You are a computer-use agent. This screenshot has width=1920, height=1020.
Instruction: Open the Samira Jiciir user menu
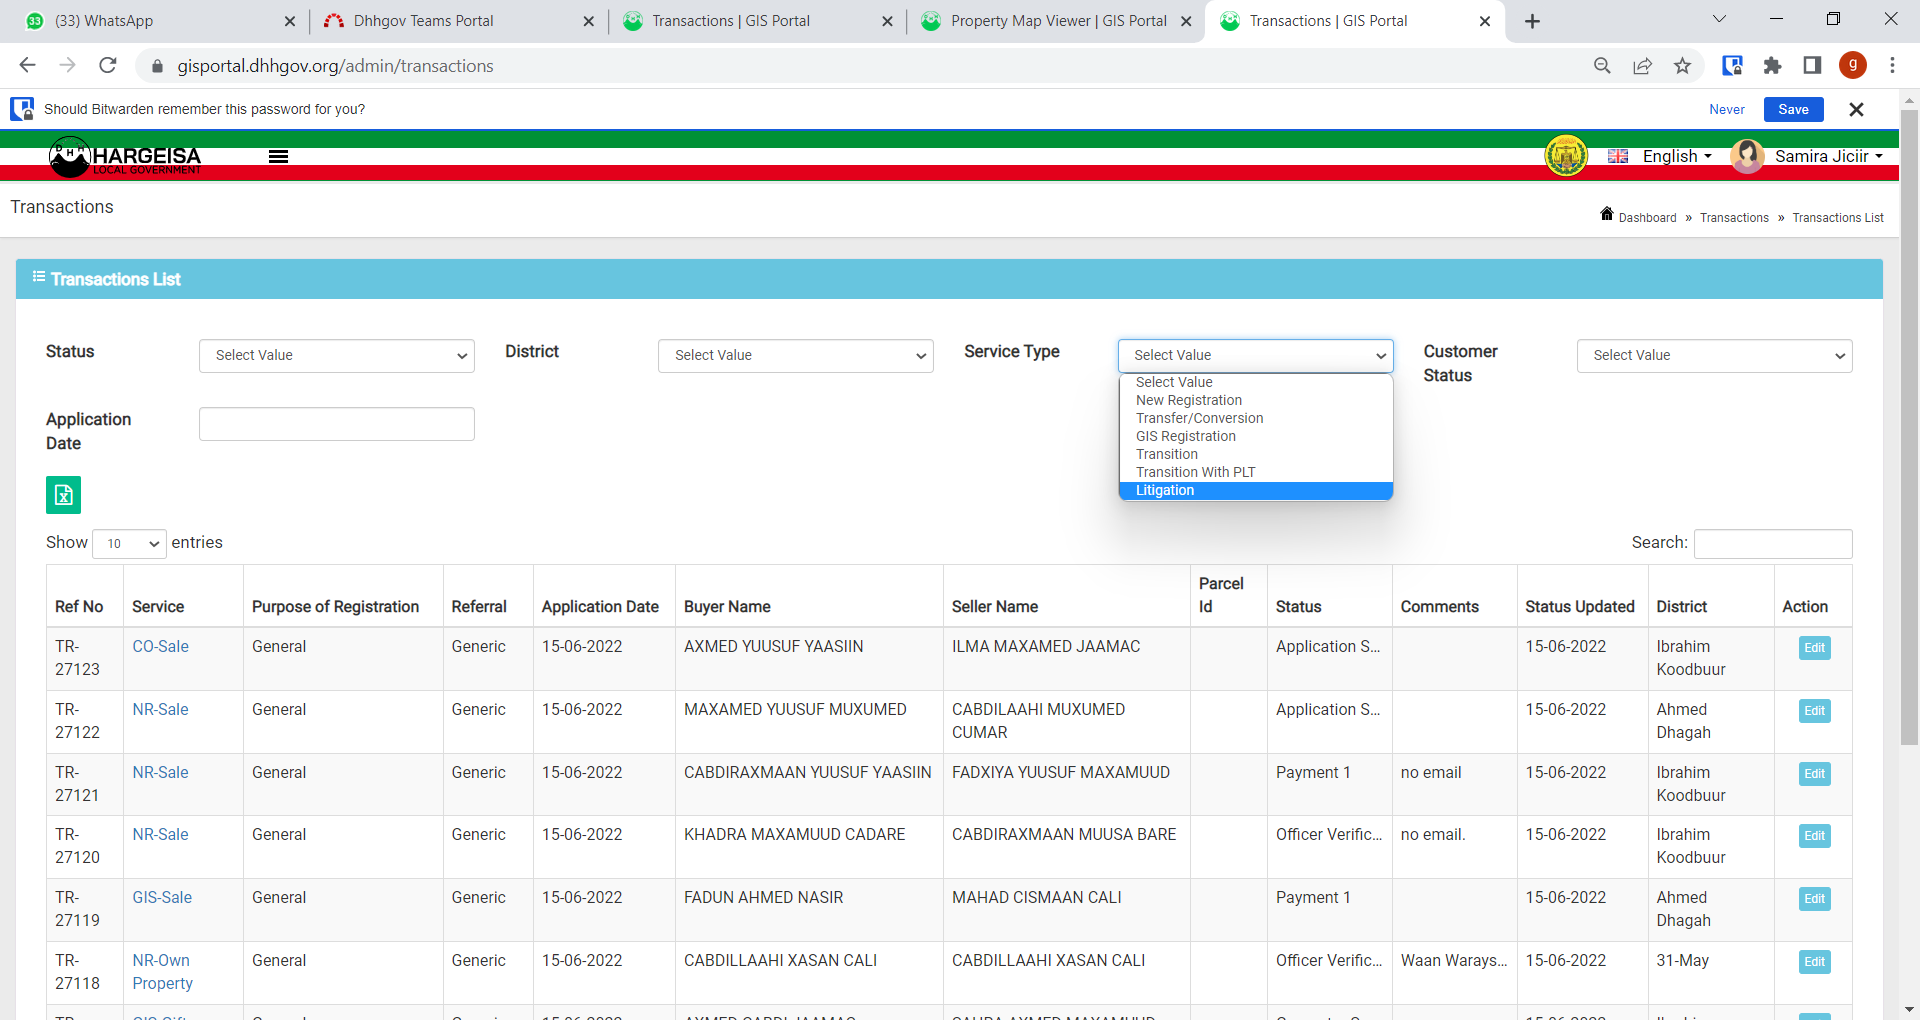coord(1829,156)
